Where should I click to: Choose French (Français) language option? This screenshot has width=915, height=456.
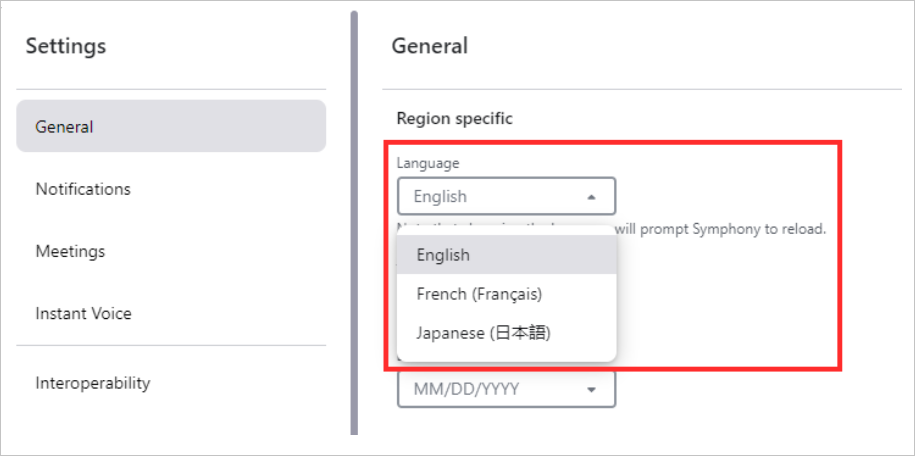coord(507,294)
